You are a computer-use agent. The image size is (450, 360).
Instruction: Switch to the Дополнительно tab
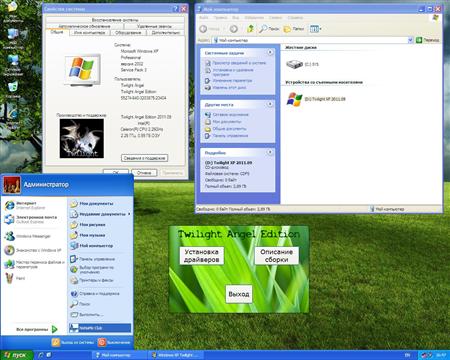pyautogui.click(x=166, y=33)
